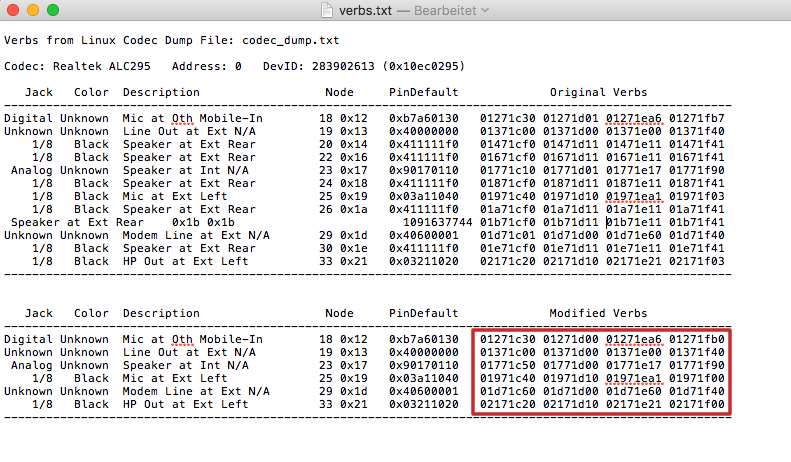This screenshot has width=791, height=462.
Task: Click Description heading in original table header
Action: pyautogui.click(x=161, y=92)
